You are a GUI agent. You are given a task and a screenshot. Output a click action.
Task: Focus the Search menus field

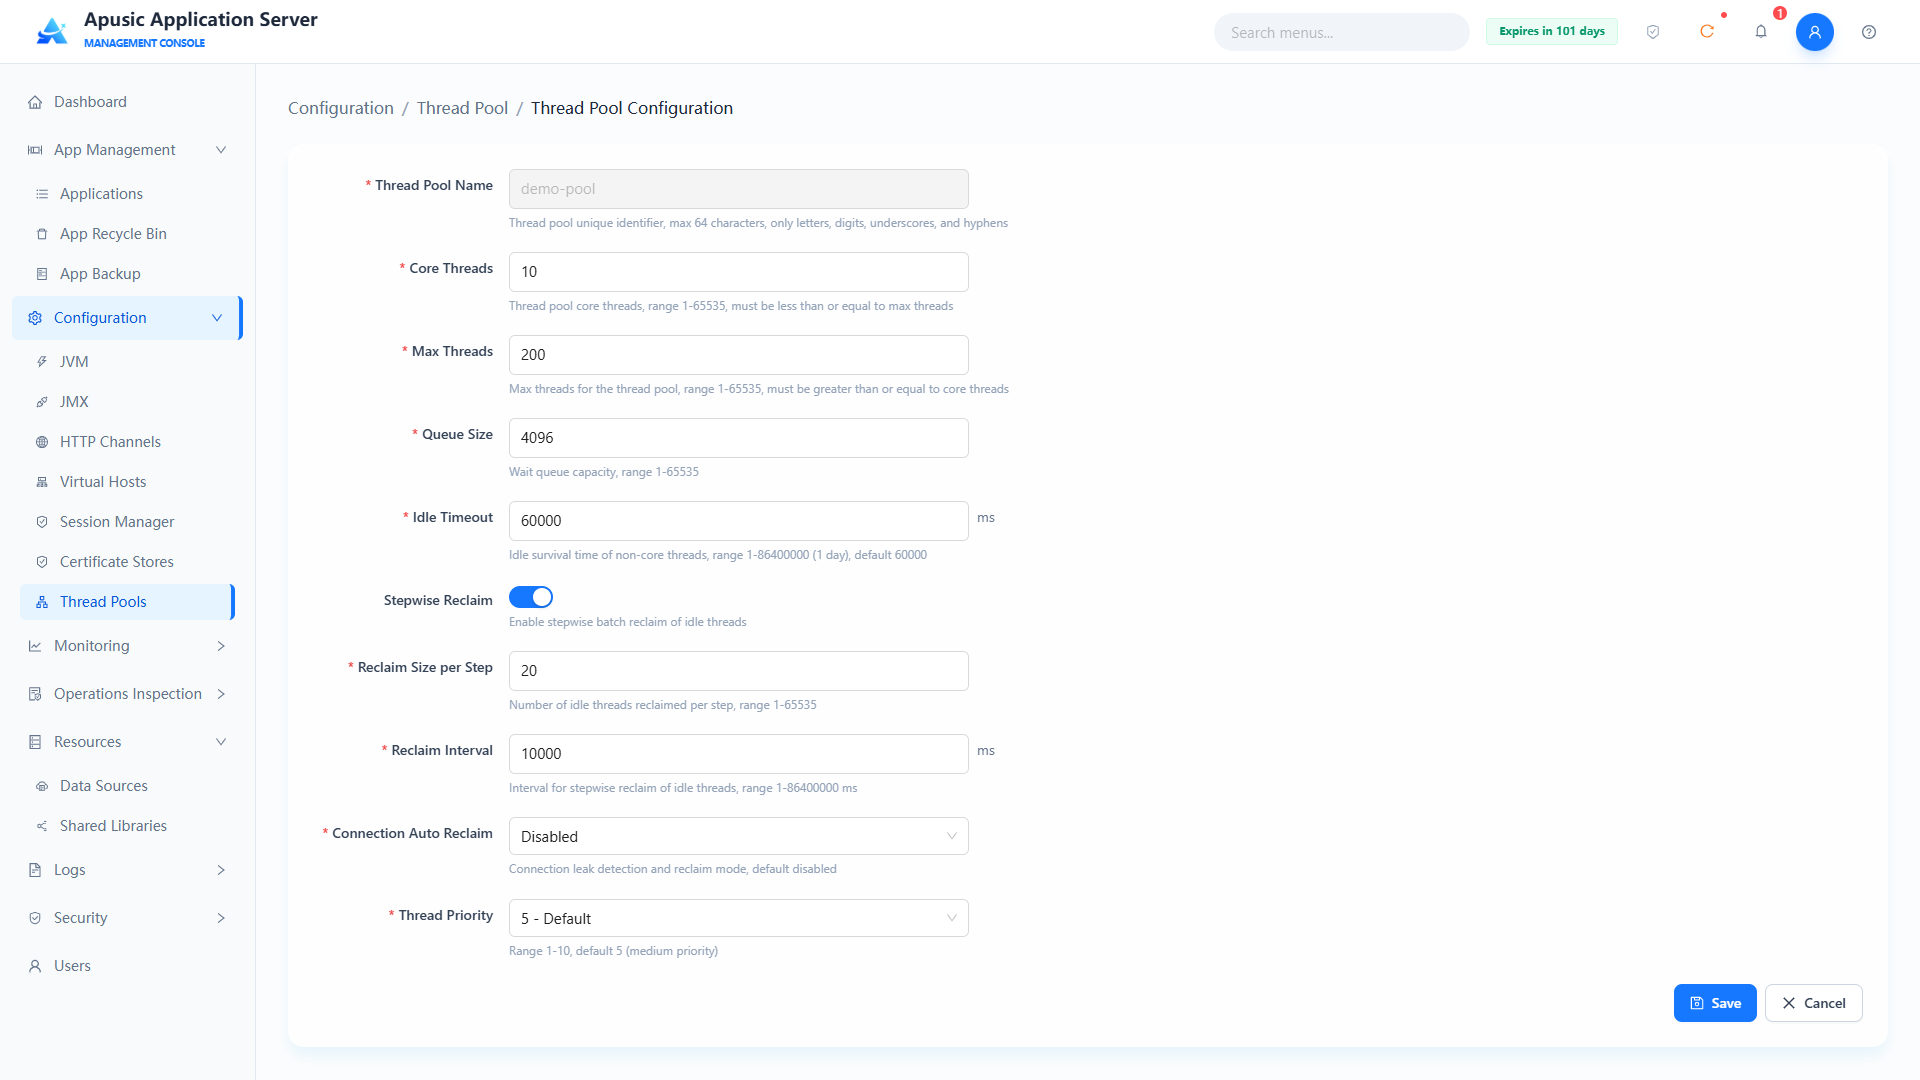1342,32
